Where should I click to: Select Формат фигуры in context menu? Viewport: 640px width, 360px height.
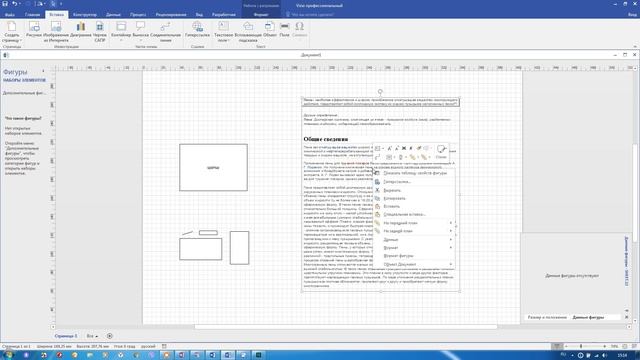(x=414, y=256)
